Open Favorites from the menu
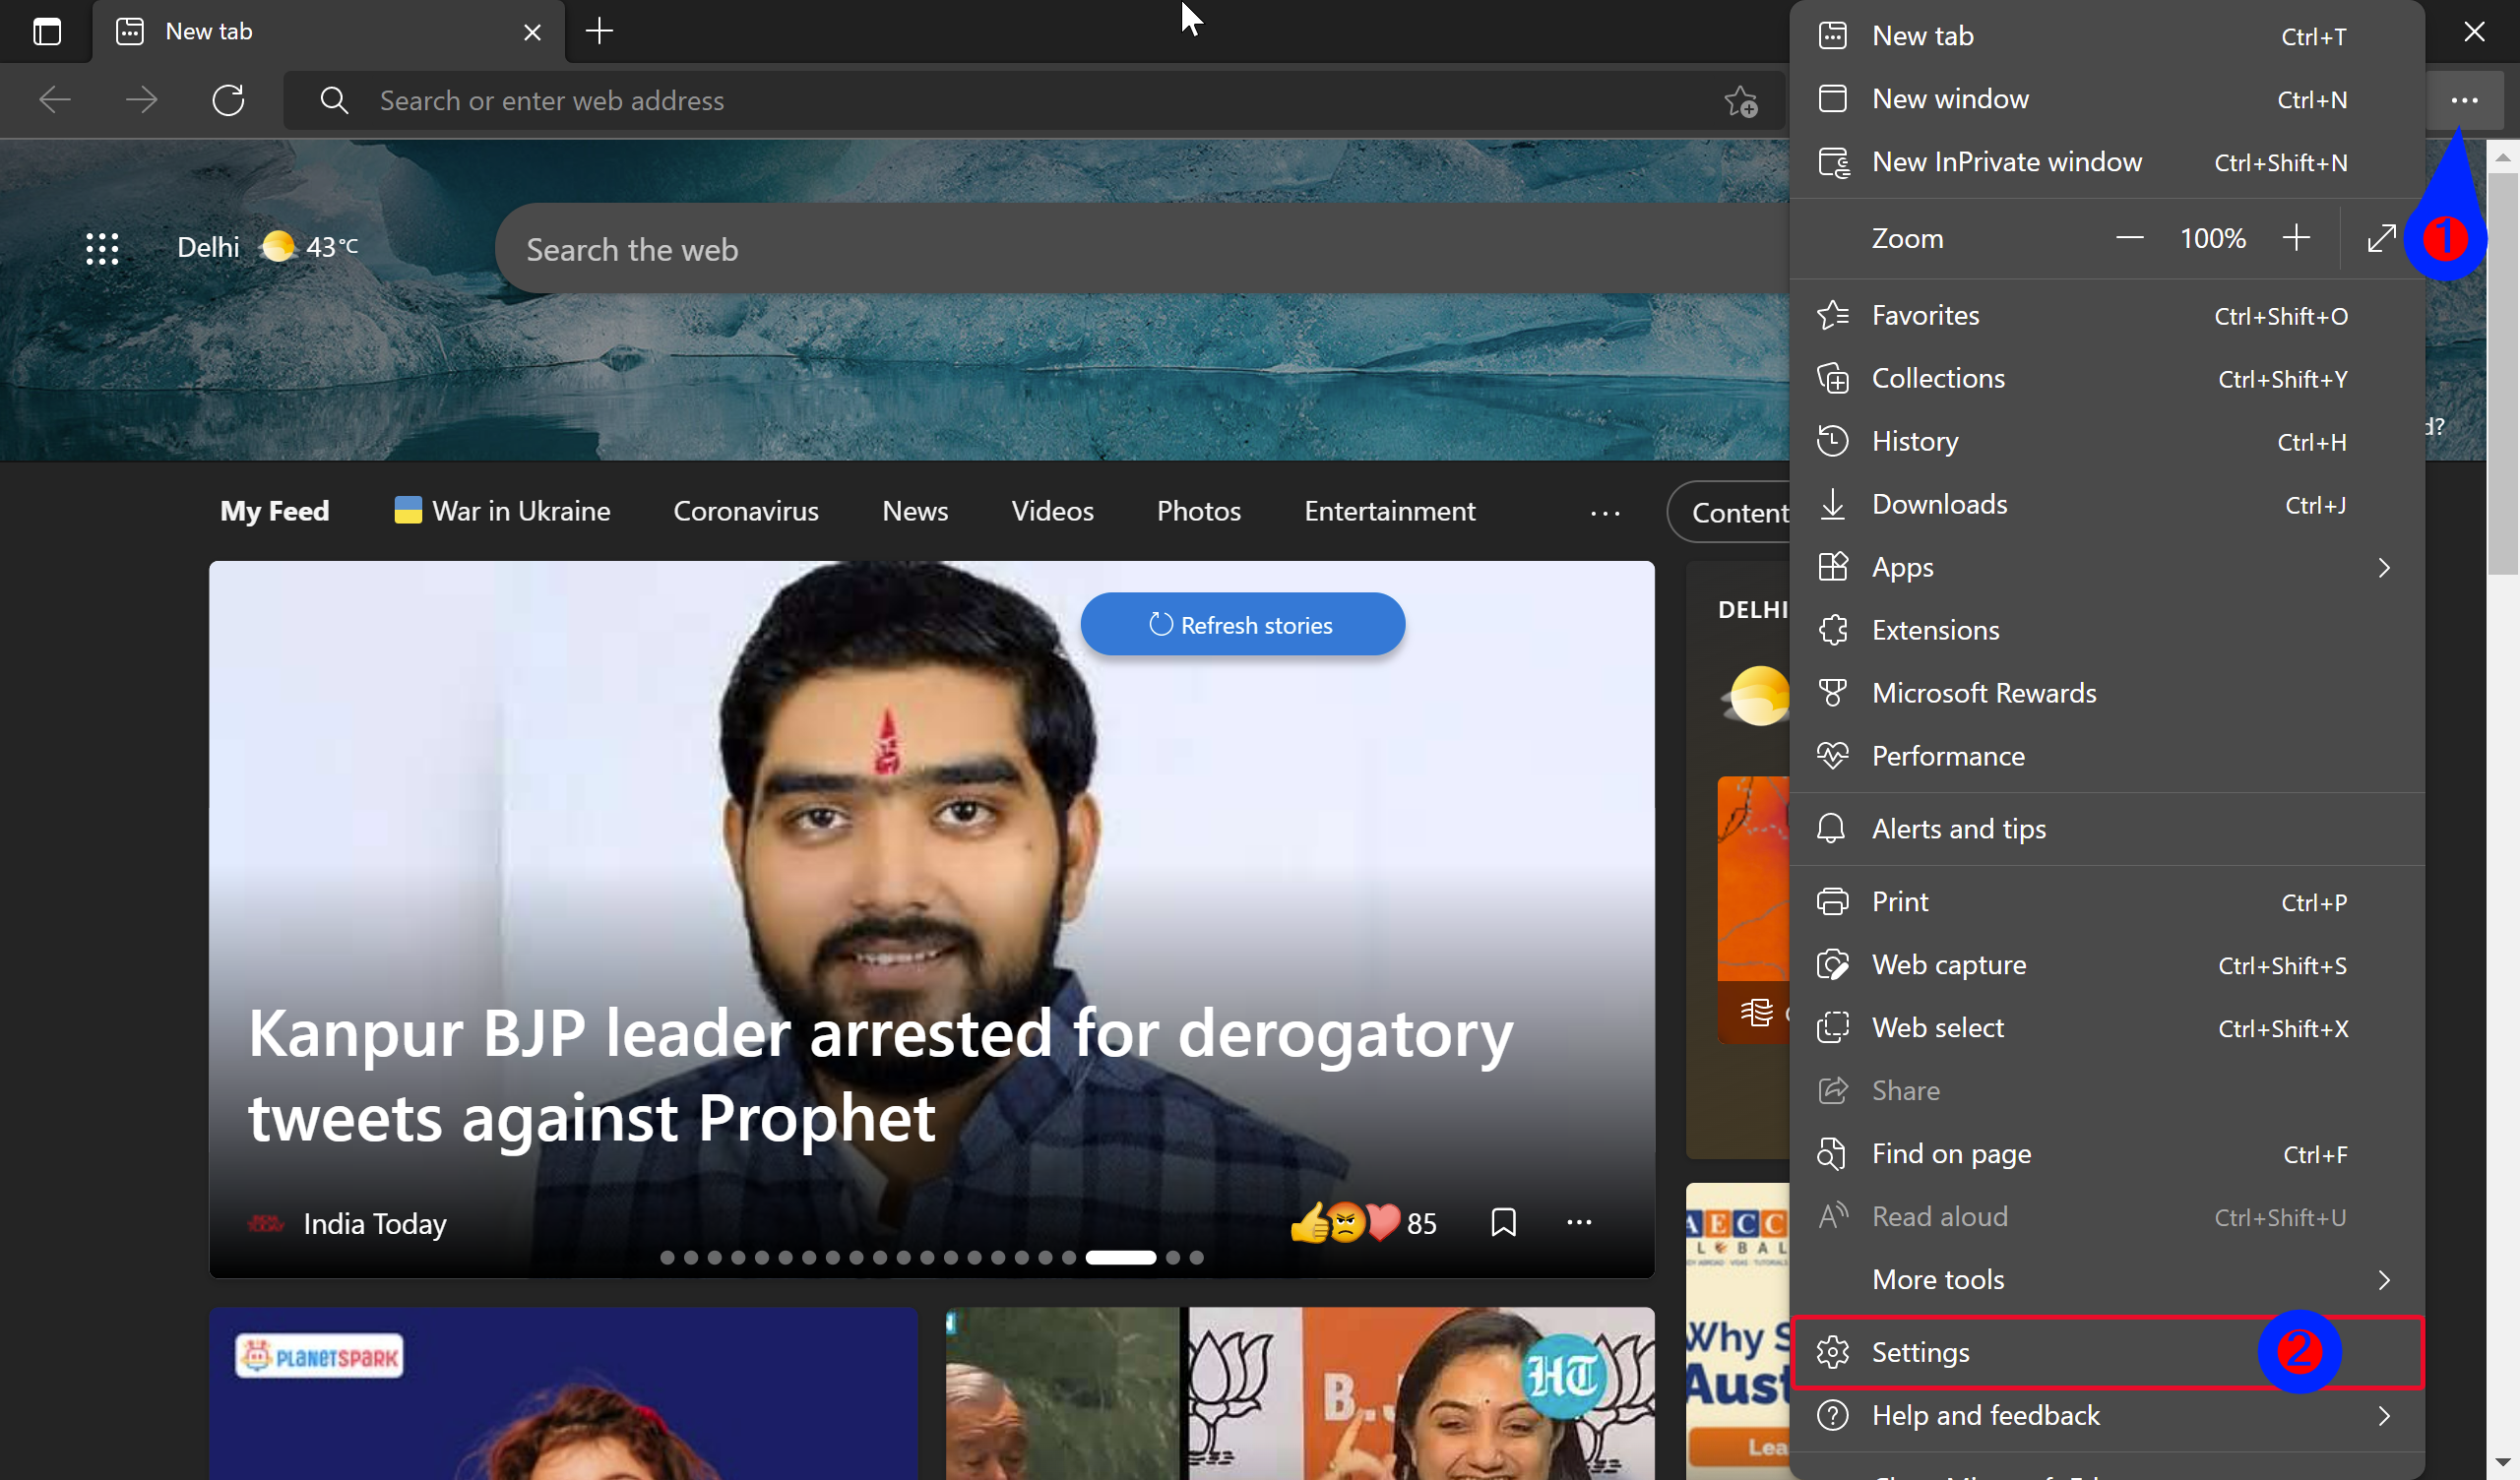Screen dimensions: 2520x1480 pos(2106,315)
